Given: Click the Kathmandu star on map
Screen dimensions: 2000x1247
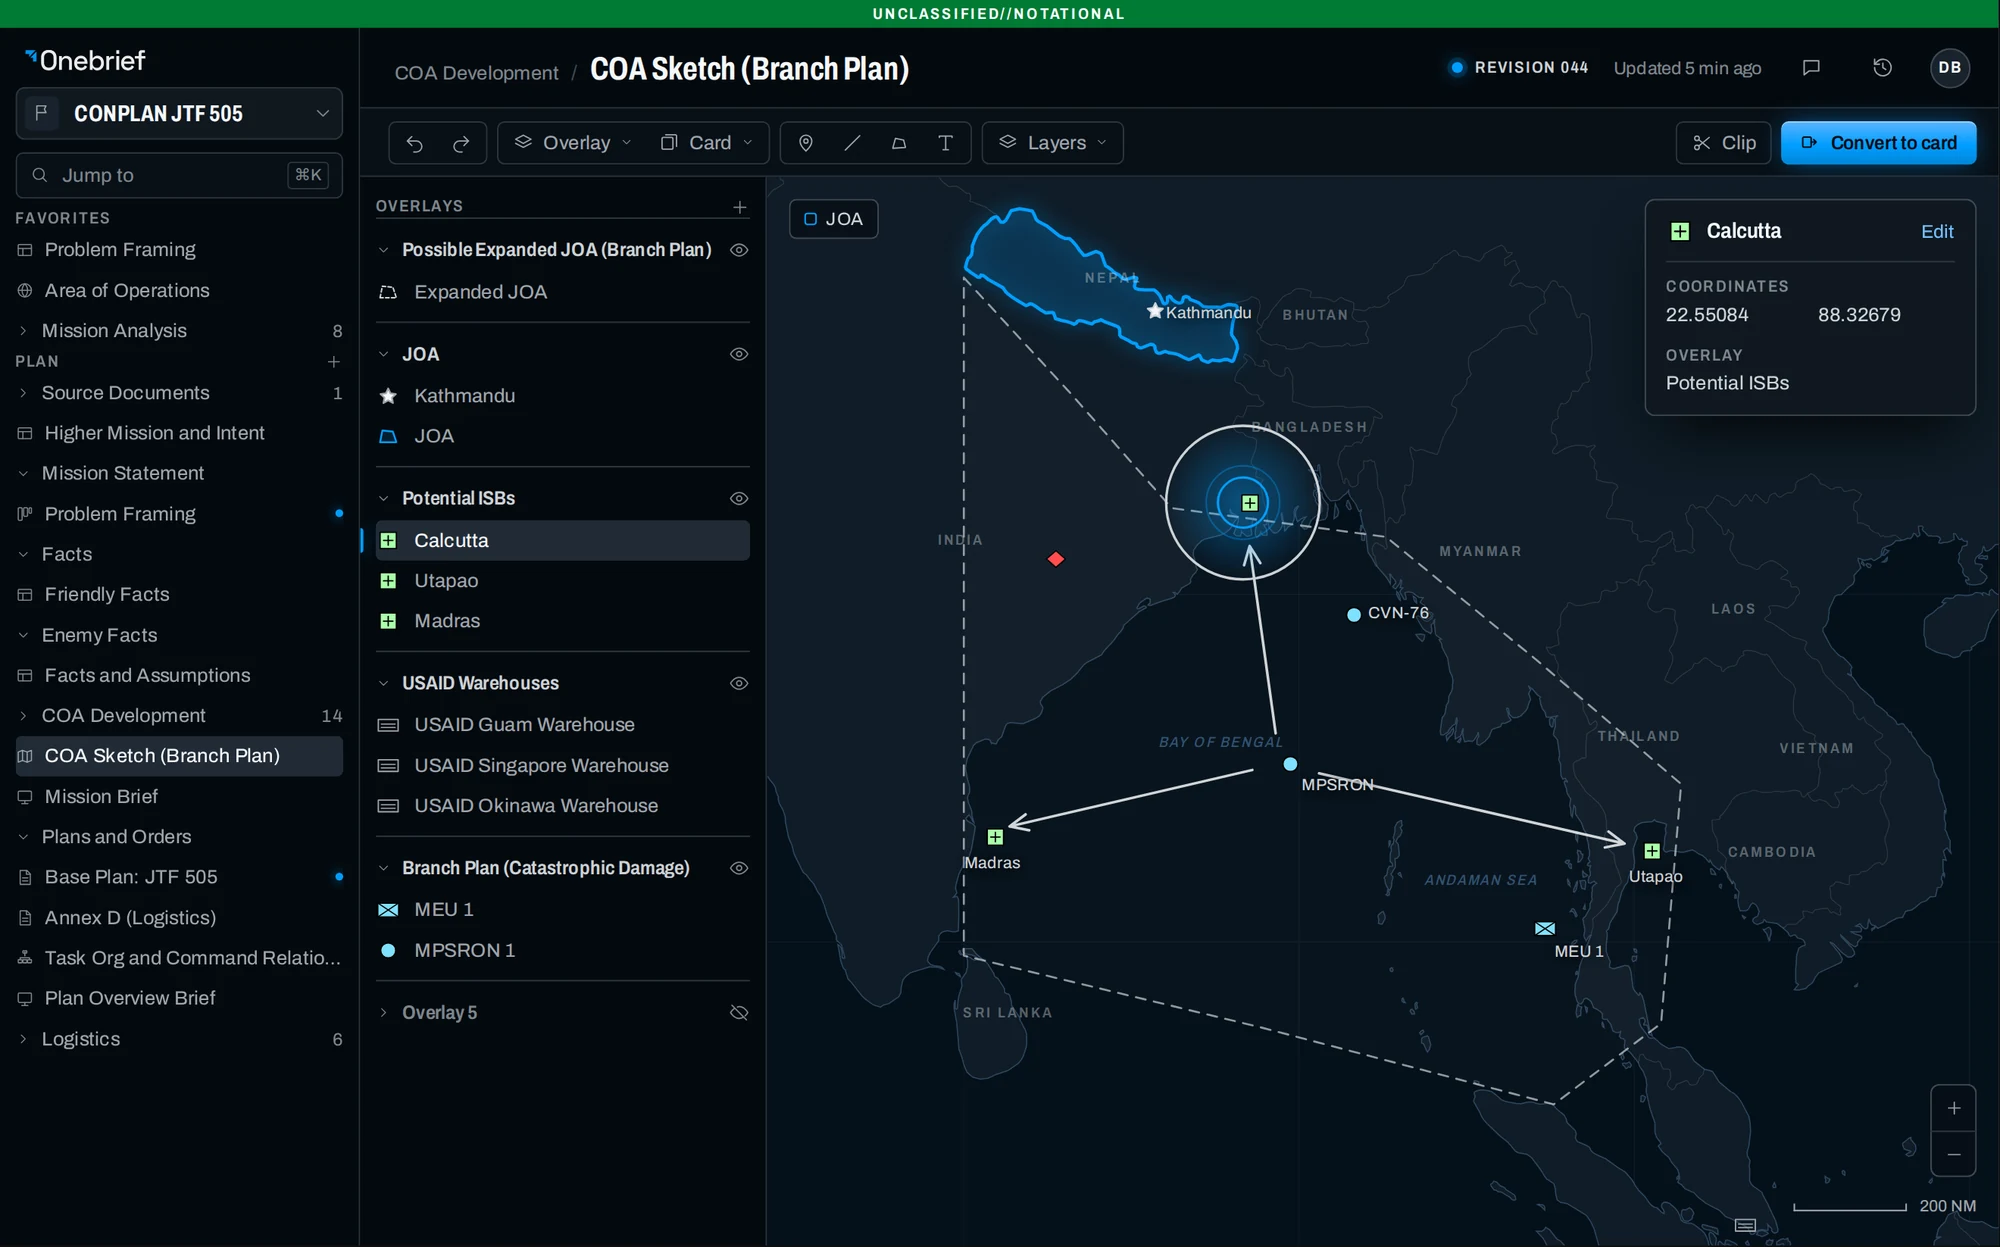Looking at the screenshot, I should [x=1155, y=311].
